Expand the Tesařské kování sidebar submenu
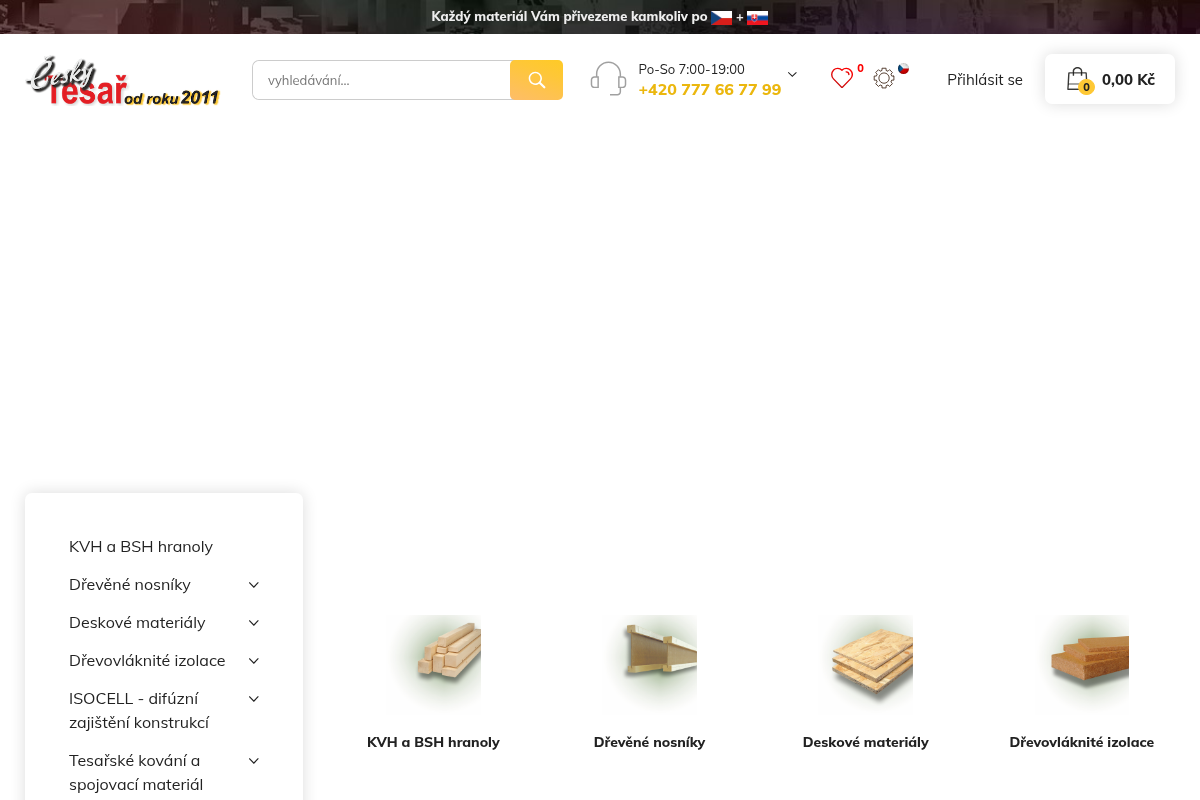This screenshot has width=1200, height=800. tap(254, 761)
